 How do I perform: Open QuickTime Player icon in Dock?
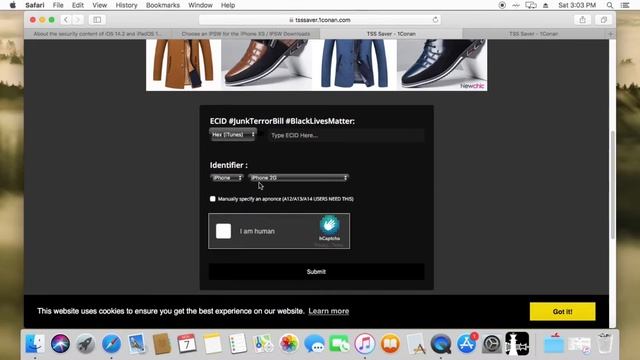pos(441,344)
